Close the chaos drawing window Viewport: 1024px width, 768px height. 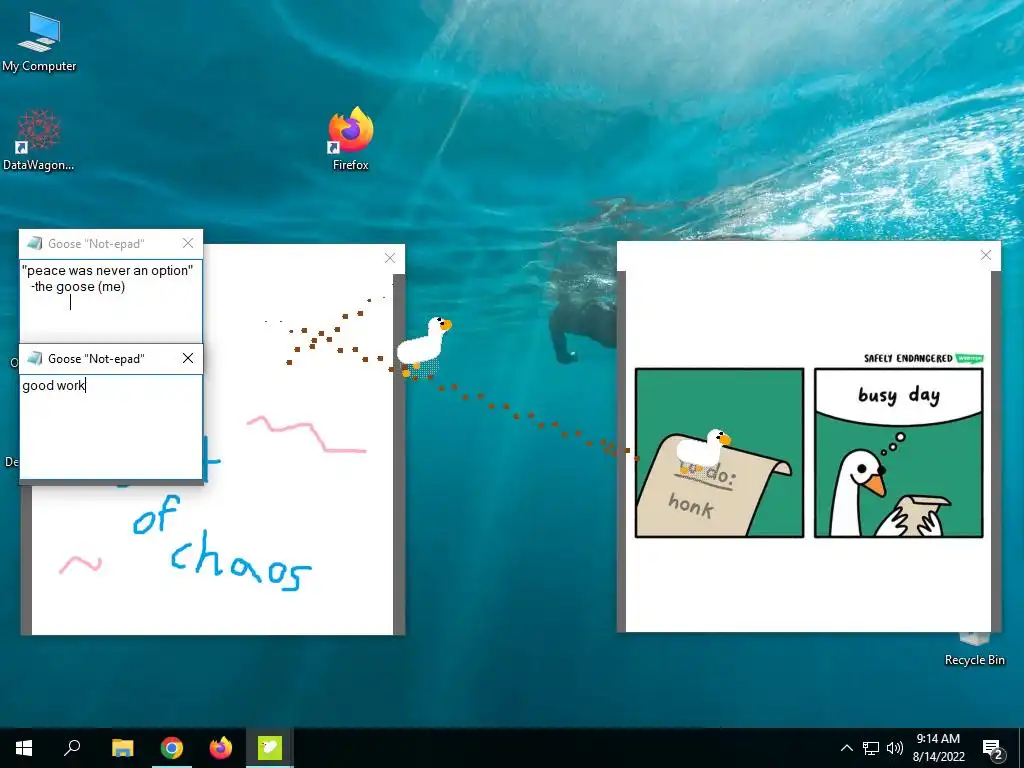click(x=390, y=258)
